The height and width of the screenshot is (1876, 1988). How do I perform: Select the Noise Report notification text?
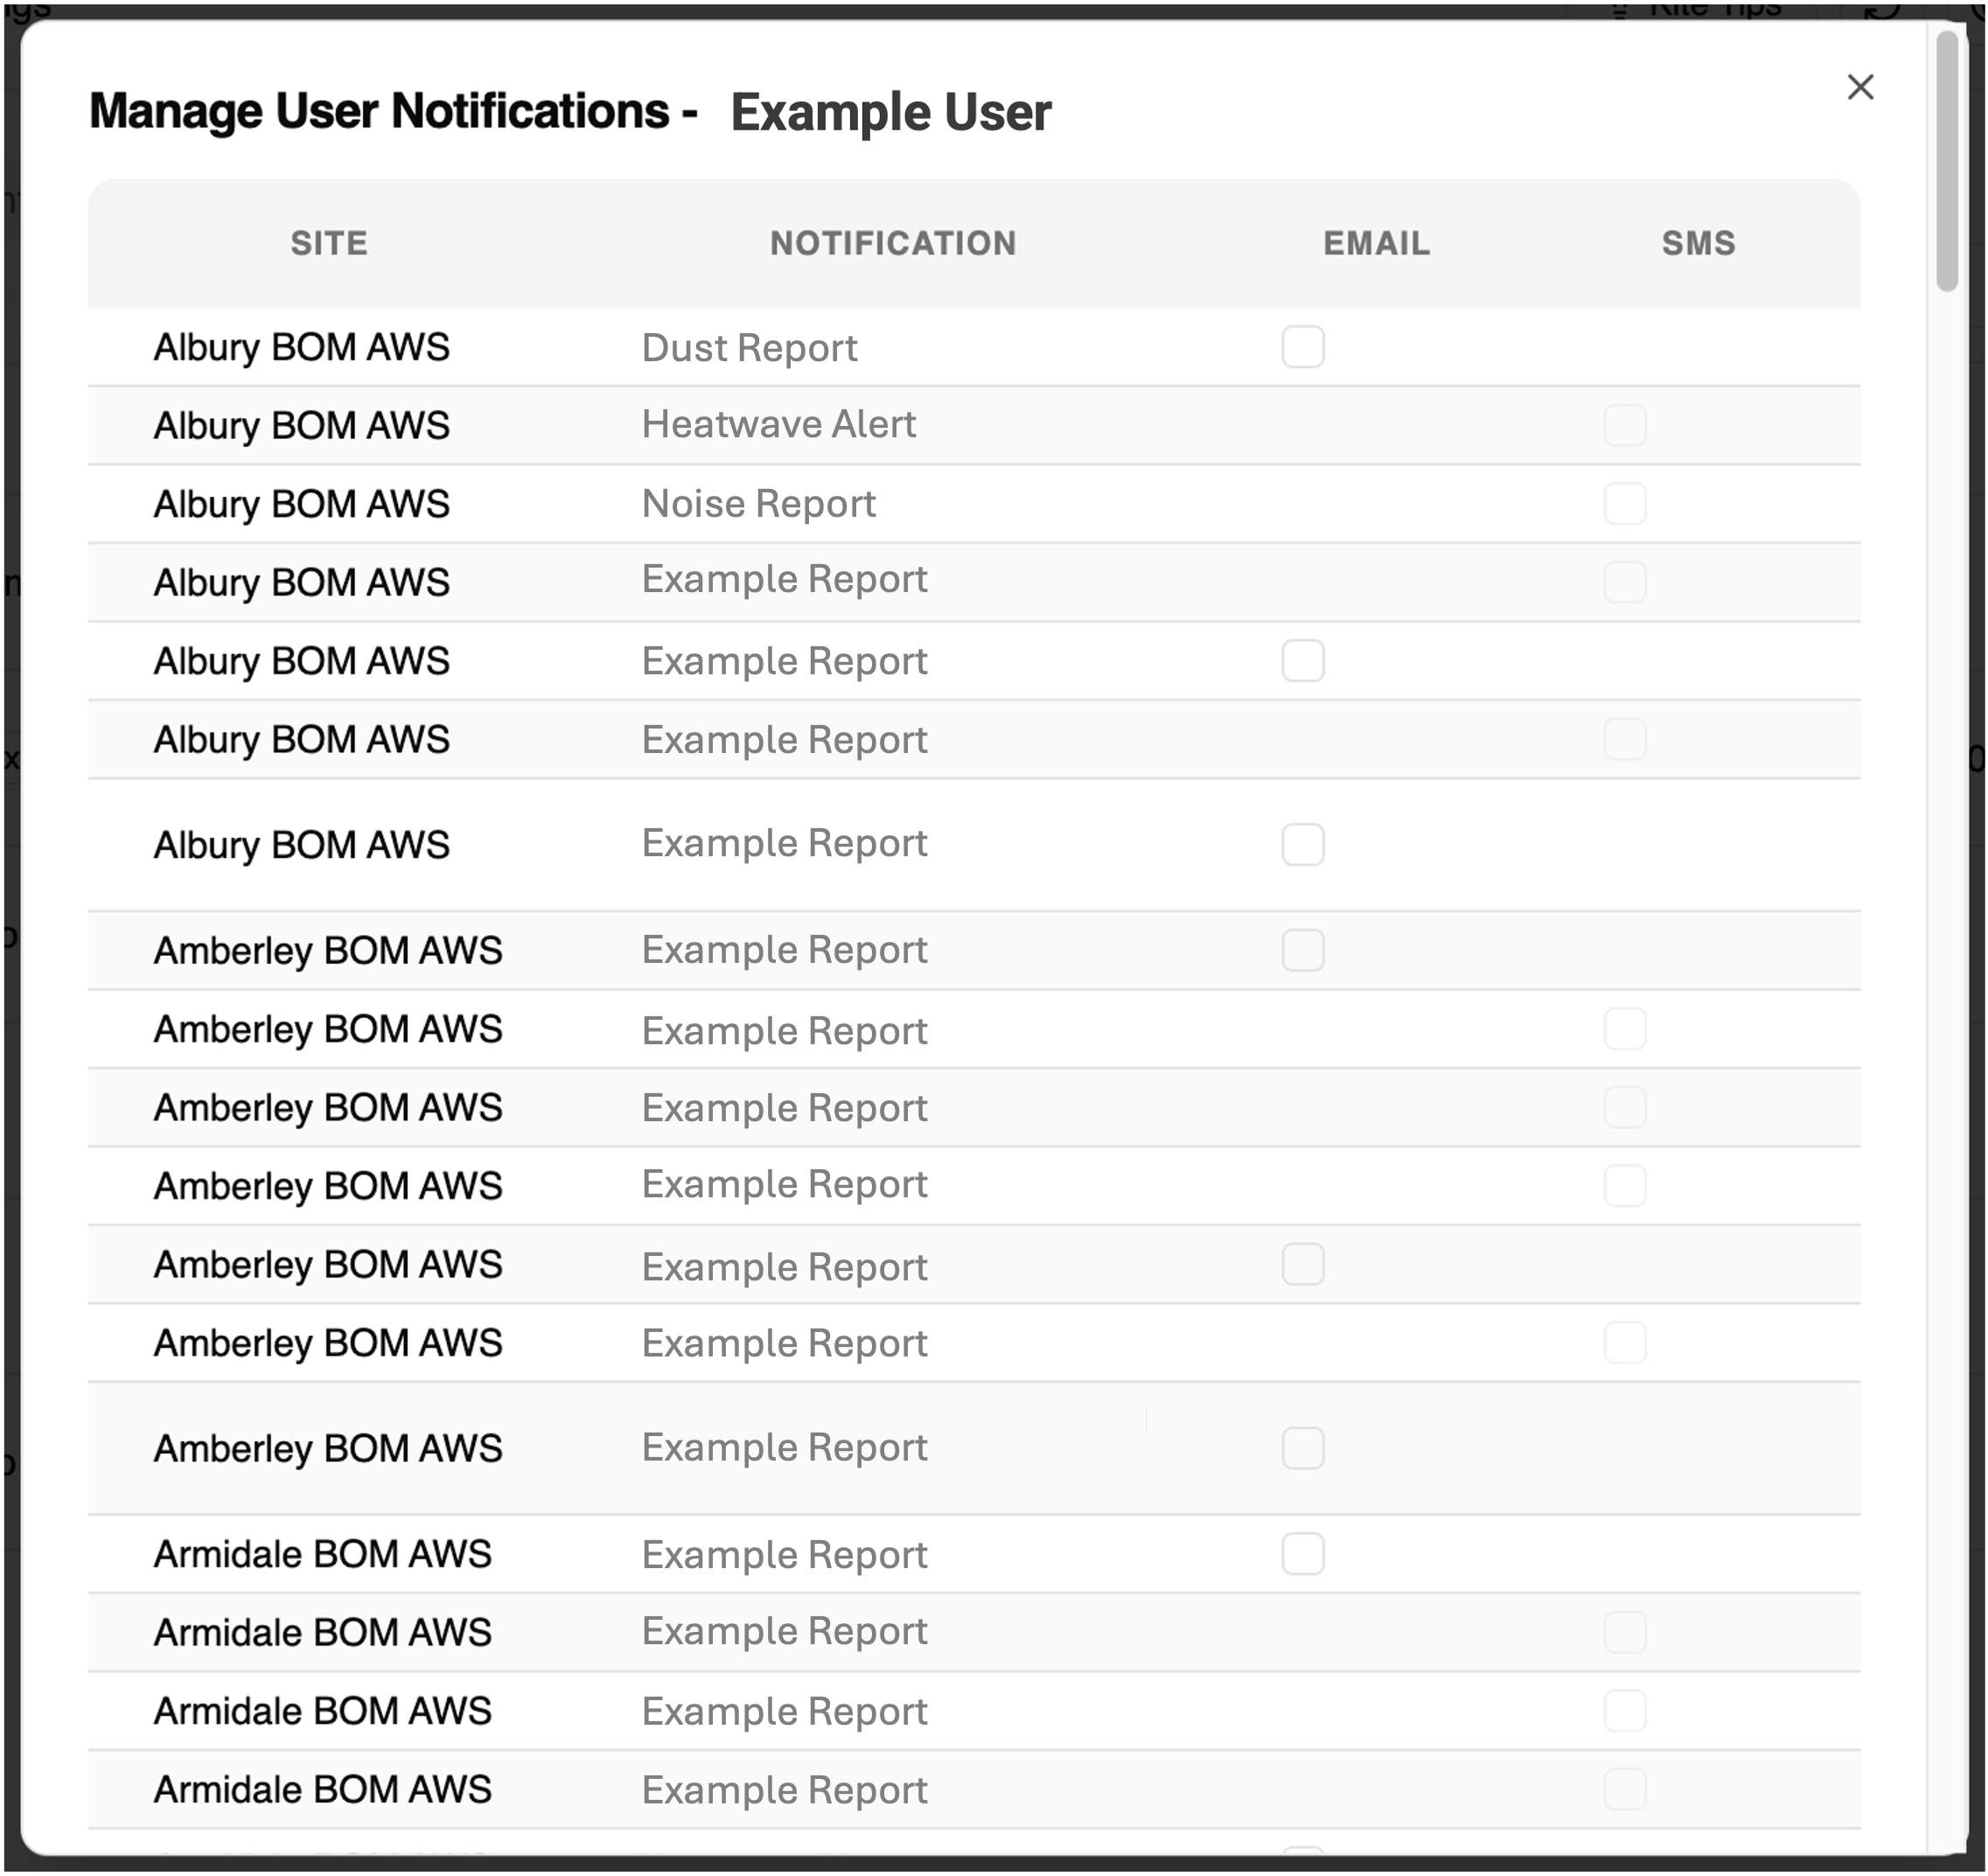(x=759, y=504)
